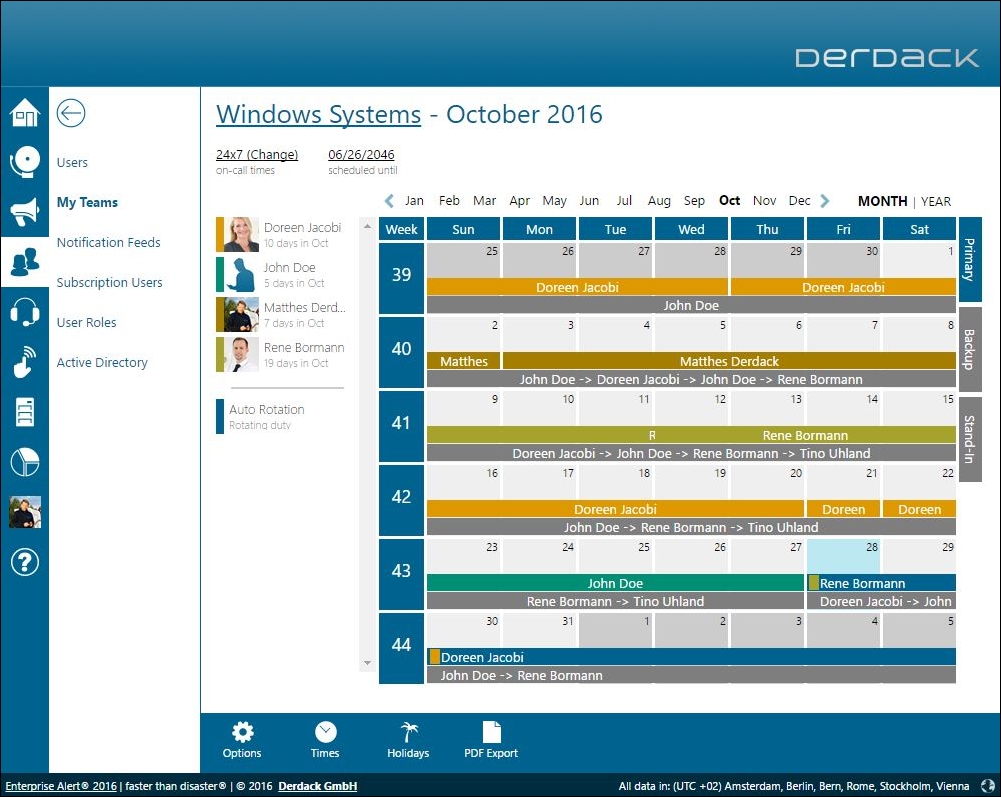Open Notification Feeds menu item
The image size is (1001, 797).
[109, 243]
